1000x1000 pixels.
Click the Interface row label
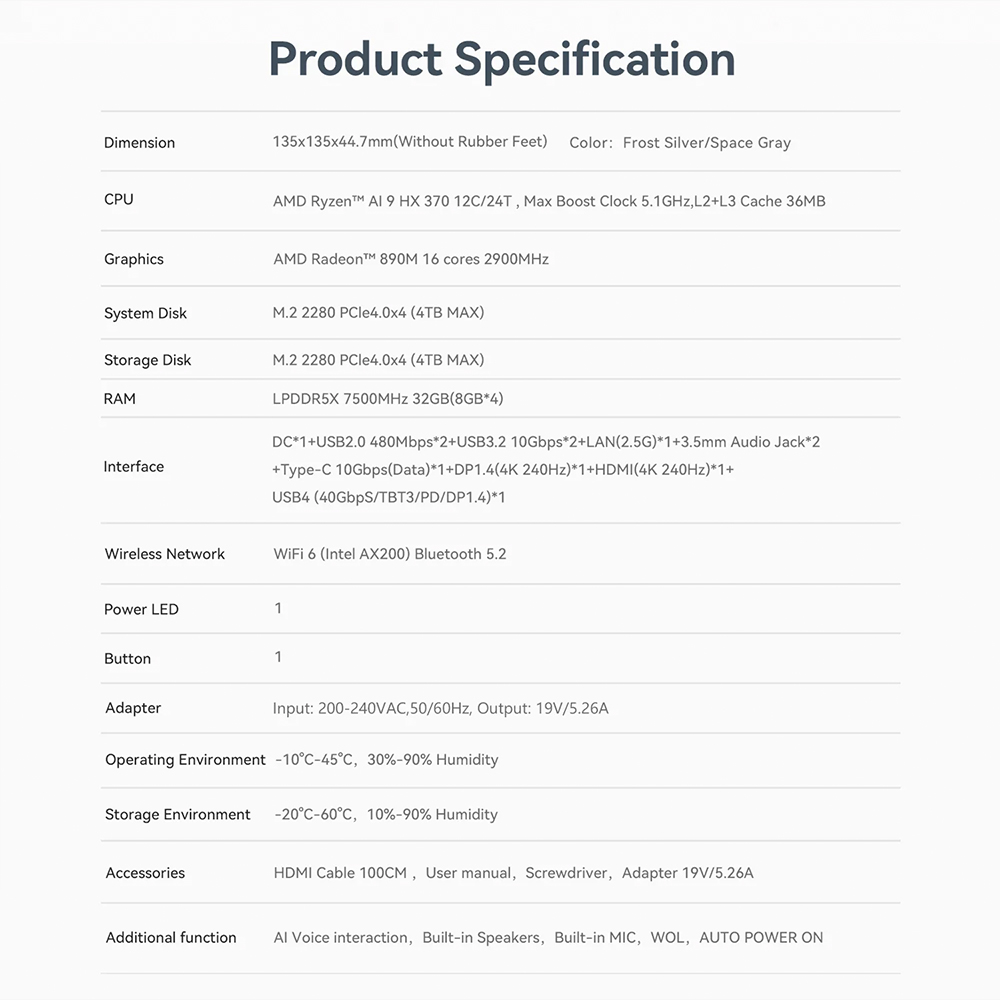pyautogui.click(x=133, y=467)
